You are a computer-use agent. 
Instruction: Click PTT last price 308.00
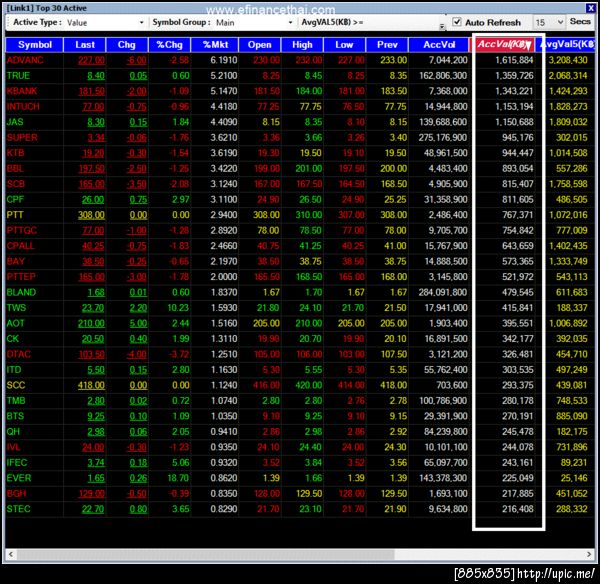point(91,215)
